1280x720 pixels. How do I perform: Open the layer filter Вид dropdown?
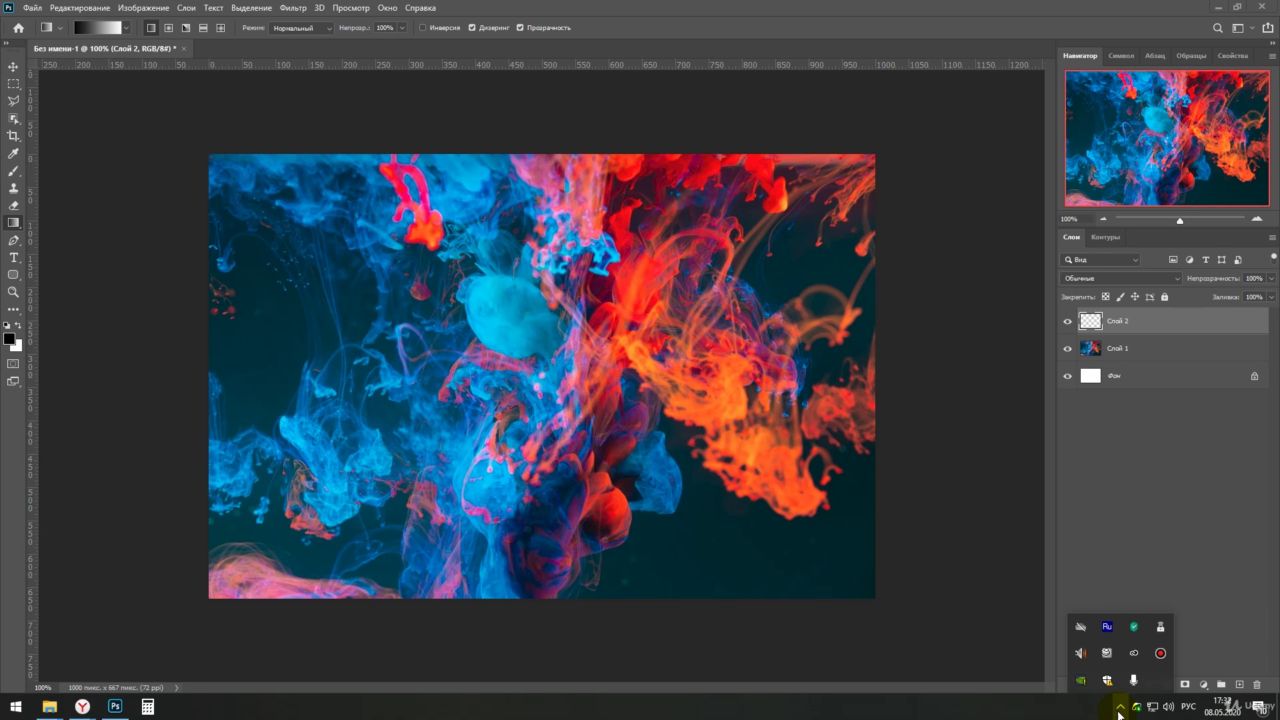pos(1101,260)
